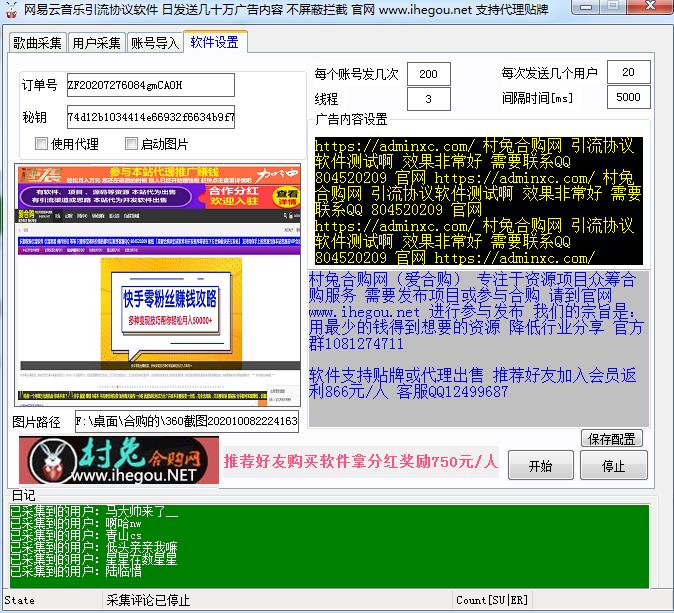Screen dimensions: 674x613
Task: Edit the 间隔时间[ms] field
Action: 628,97
